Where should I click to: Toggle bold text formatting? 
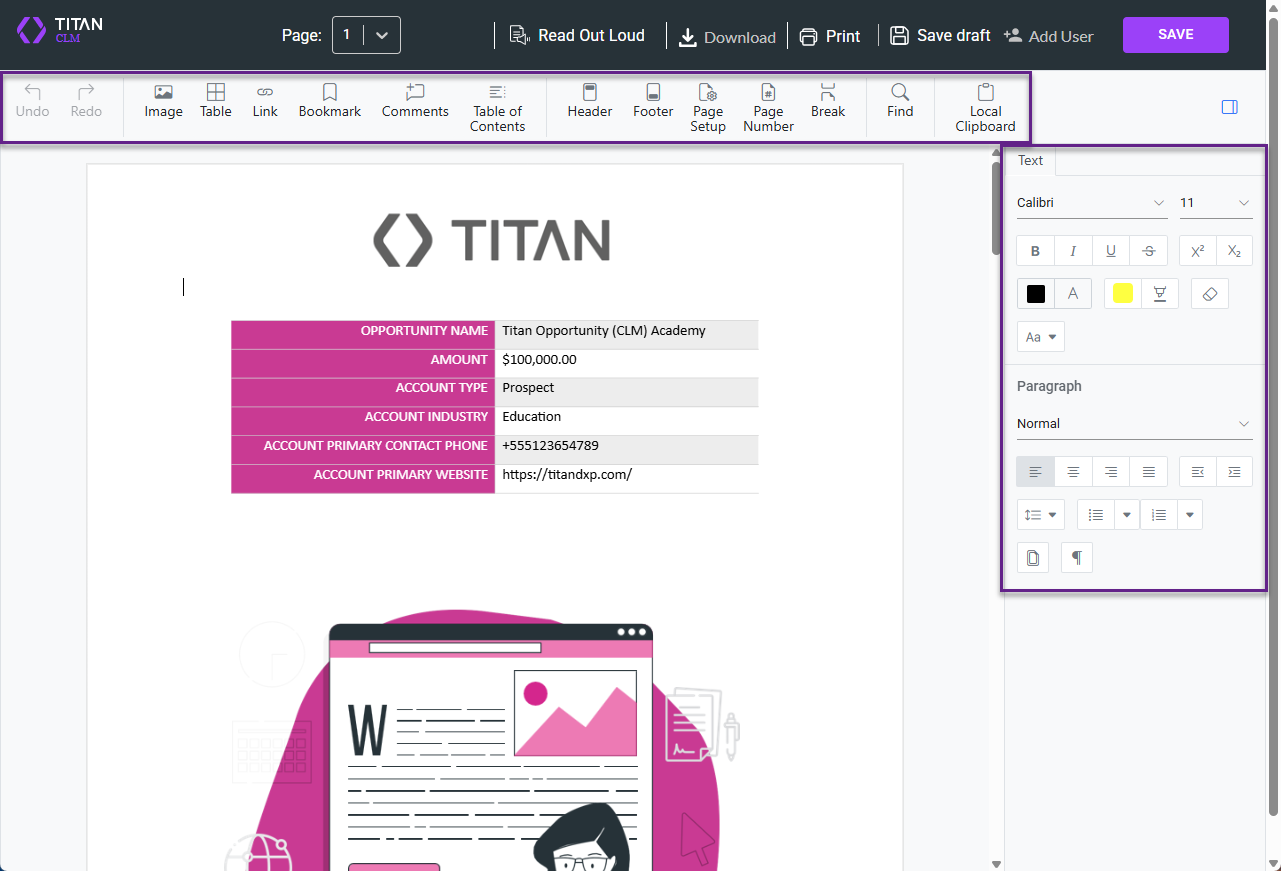pyautogui.click(x=1035, y=250)
